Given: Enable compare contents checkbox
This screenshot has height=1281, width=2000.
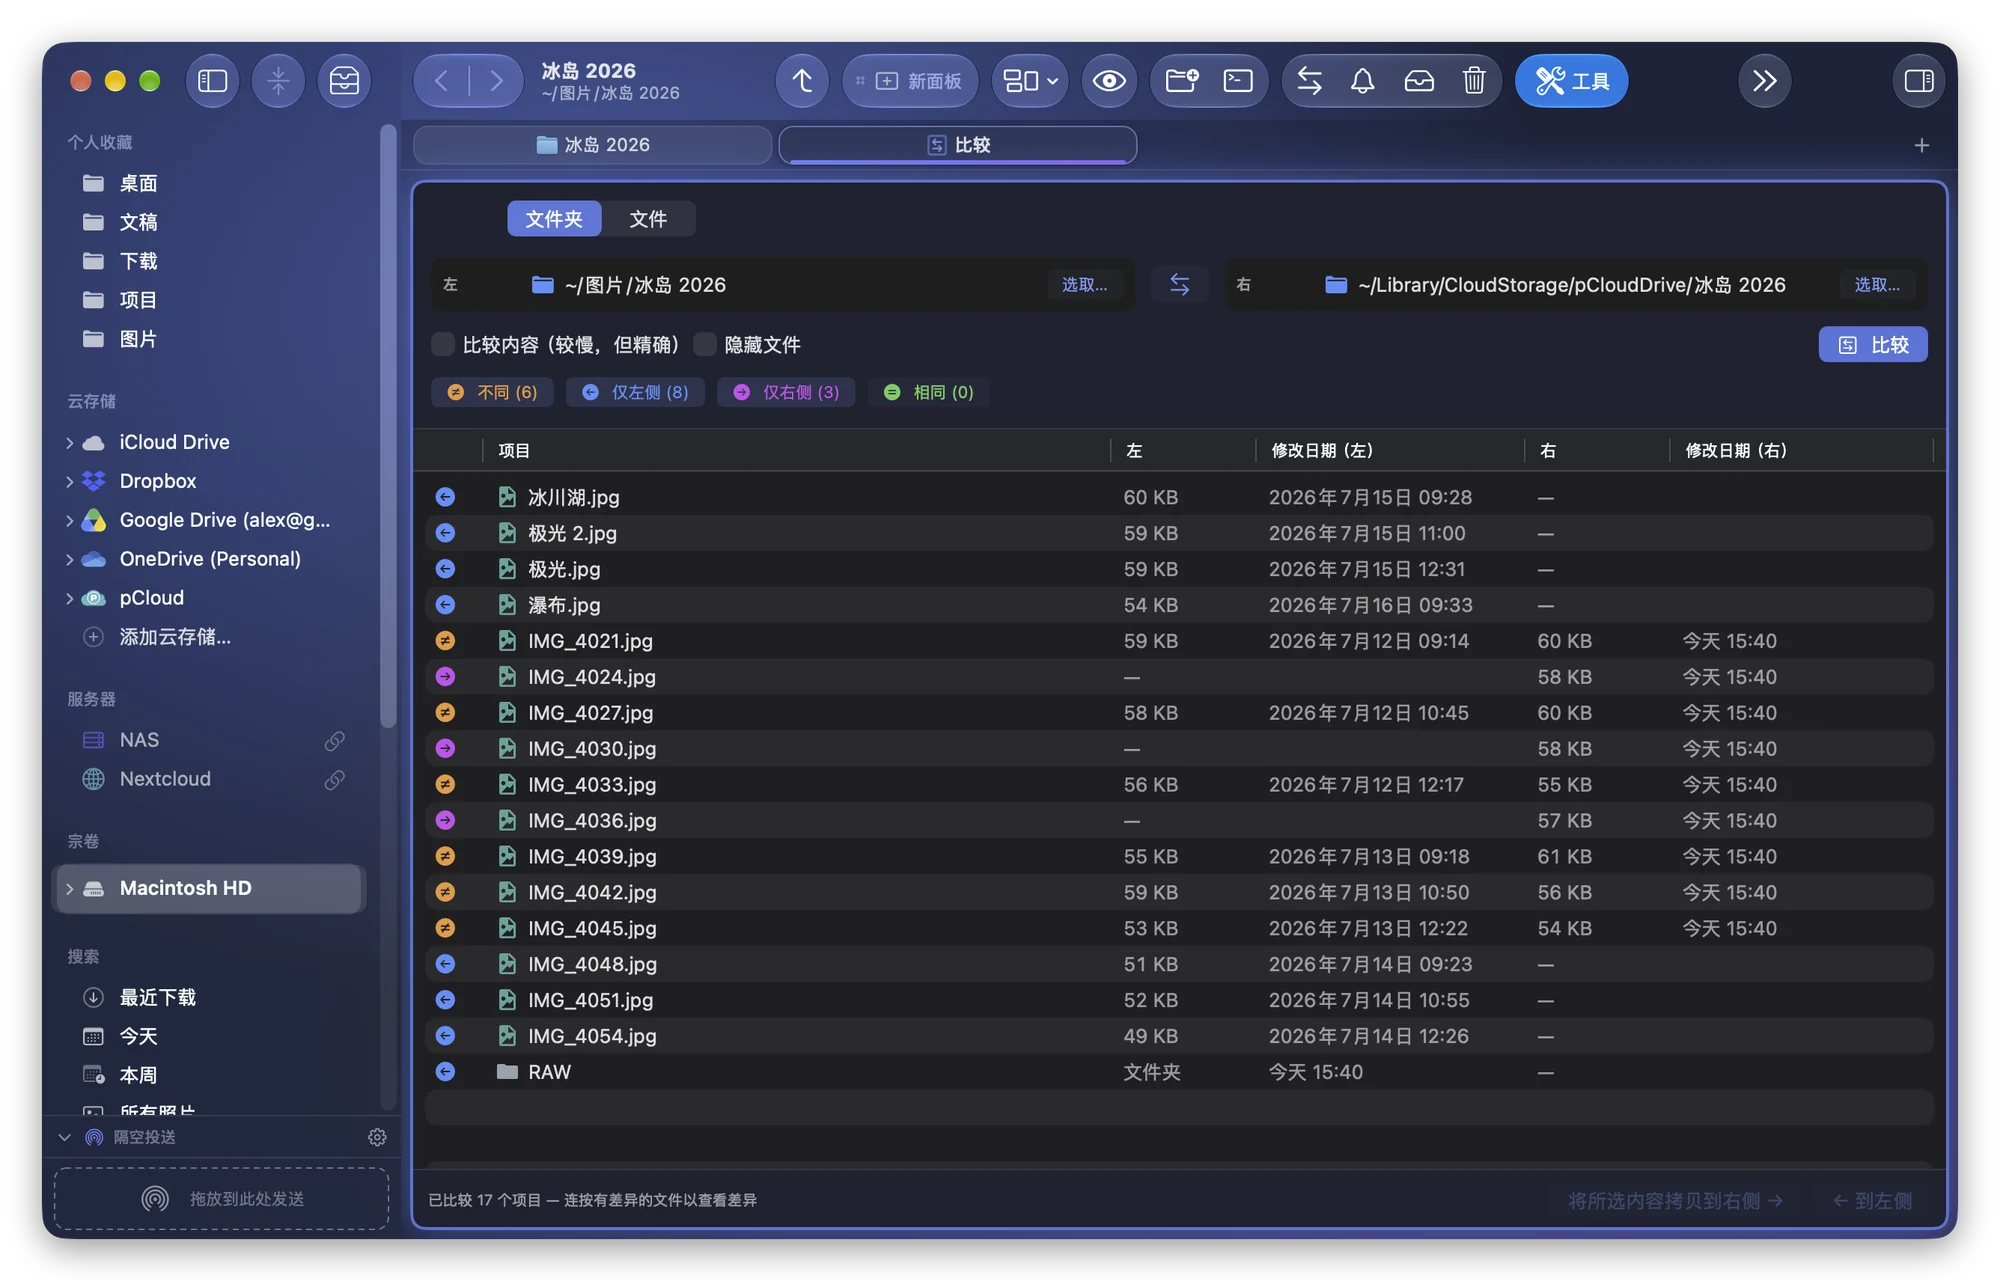Looking at the screenshot, I should [443, 345].
